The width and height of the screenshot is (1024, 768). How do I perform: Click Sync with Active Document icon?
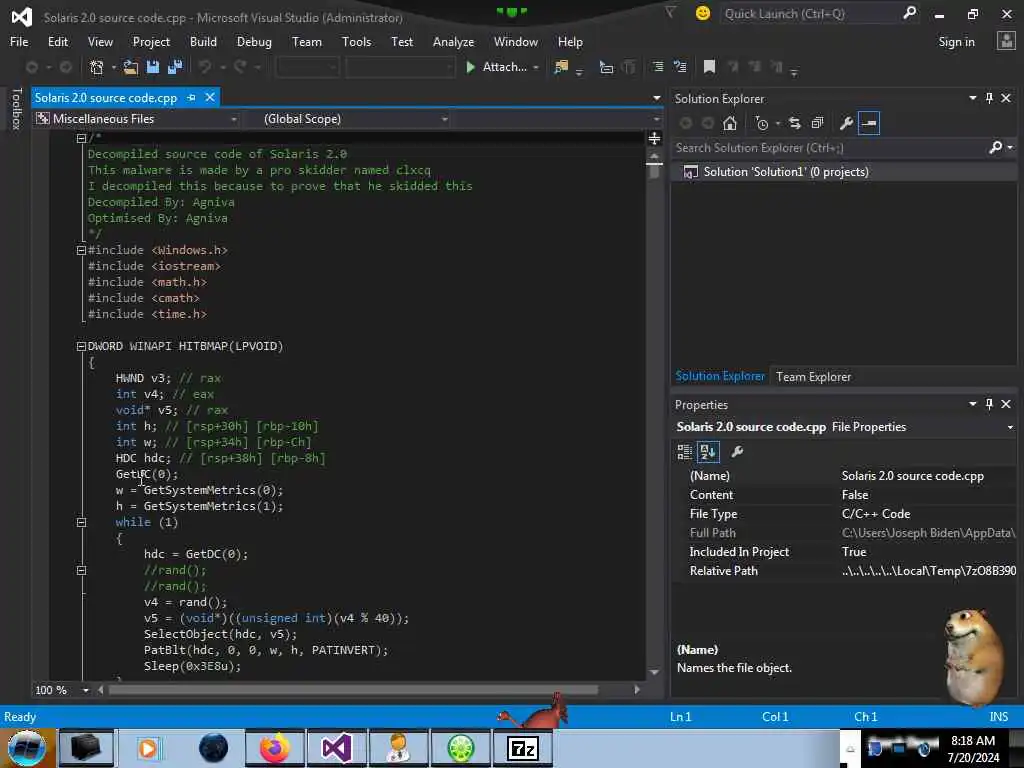point(795,123)
